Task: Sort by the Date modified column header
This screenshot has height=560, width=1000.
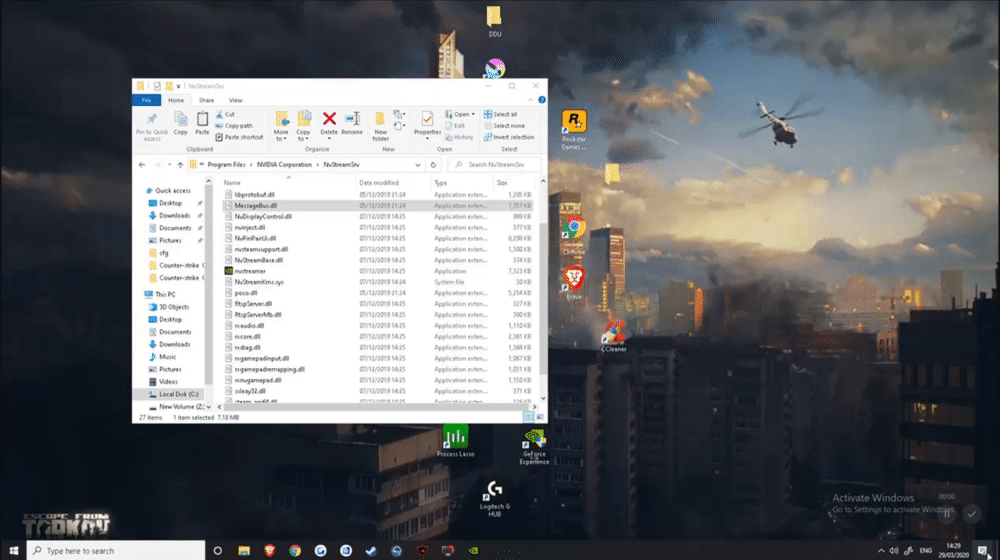Action: point(378,182)
